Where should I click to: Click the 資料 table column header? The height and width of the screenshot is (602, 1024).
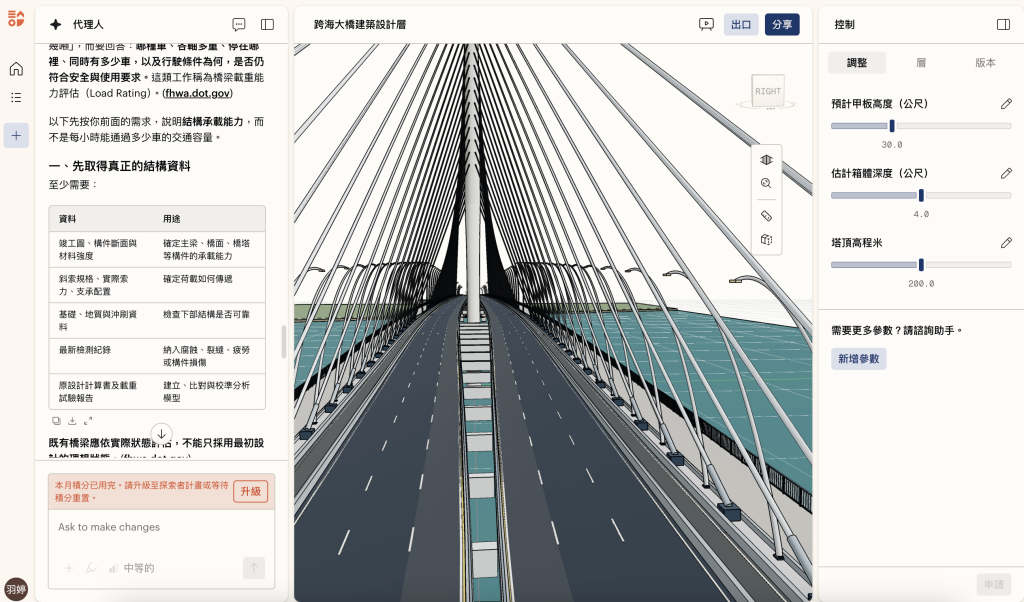pos(67,219)
